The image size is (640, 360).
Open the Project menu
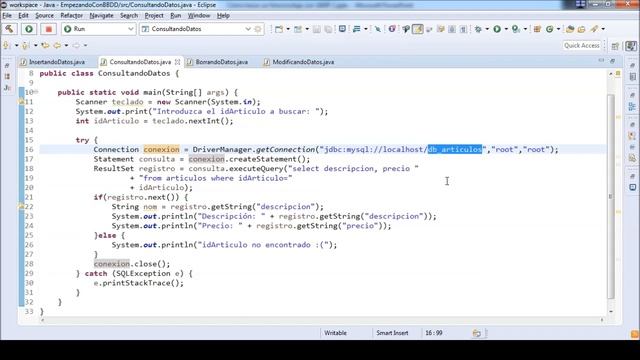coord(154,16)
